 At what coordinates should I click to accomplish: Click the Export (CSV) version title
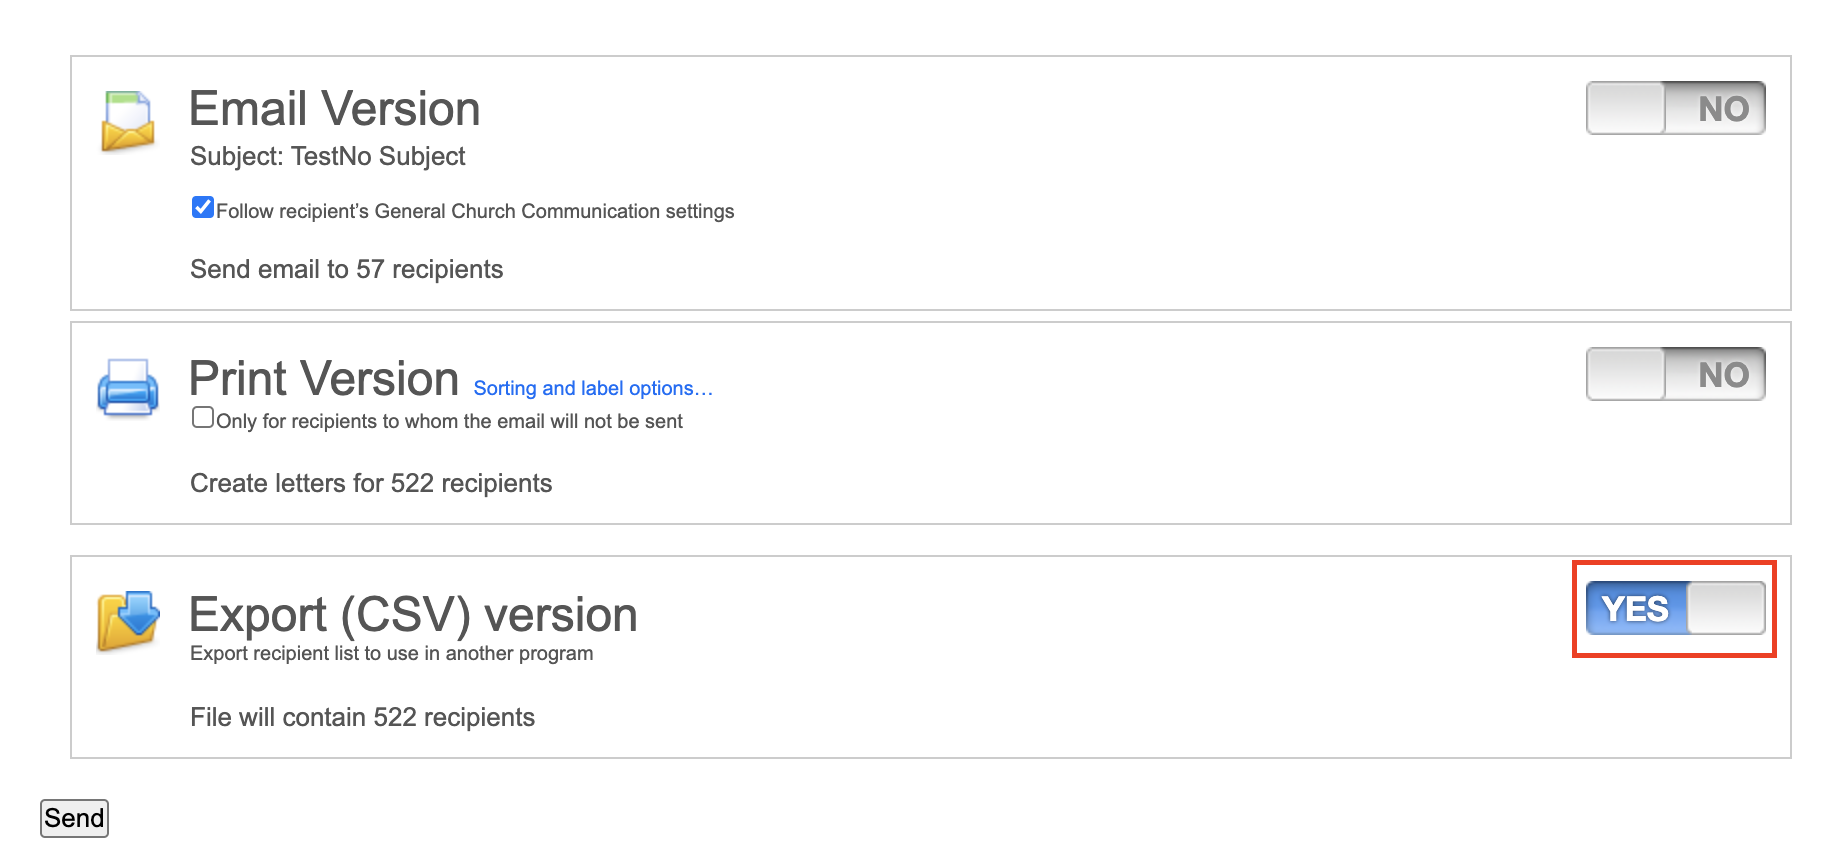[414, 614]
